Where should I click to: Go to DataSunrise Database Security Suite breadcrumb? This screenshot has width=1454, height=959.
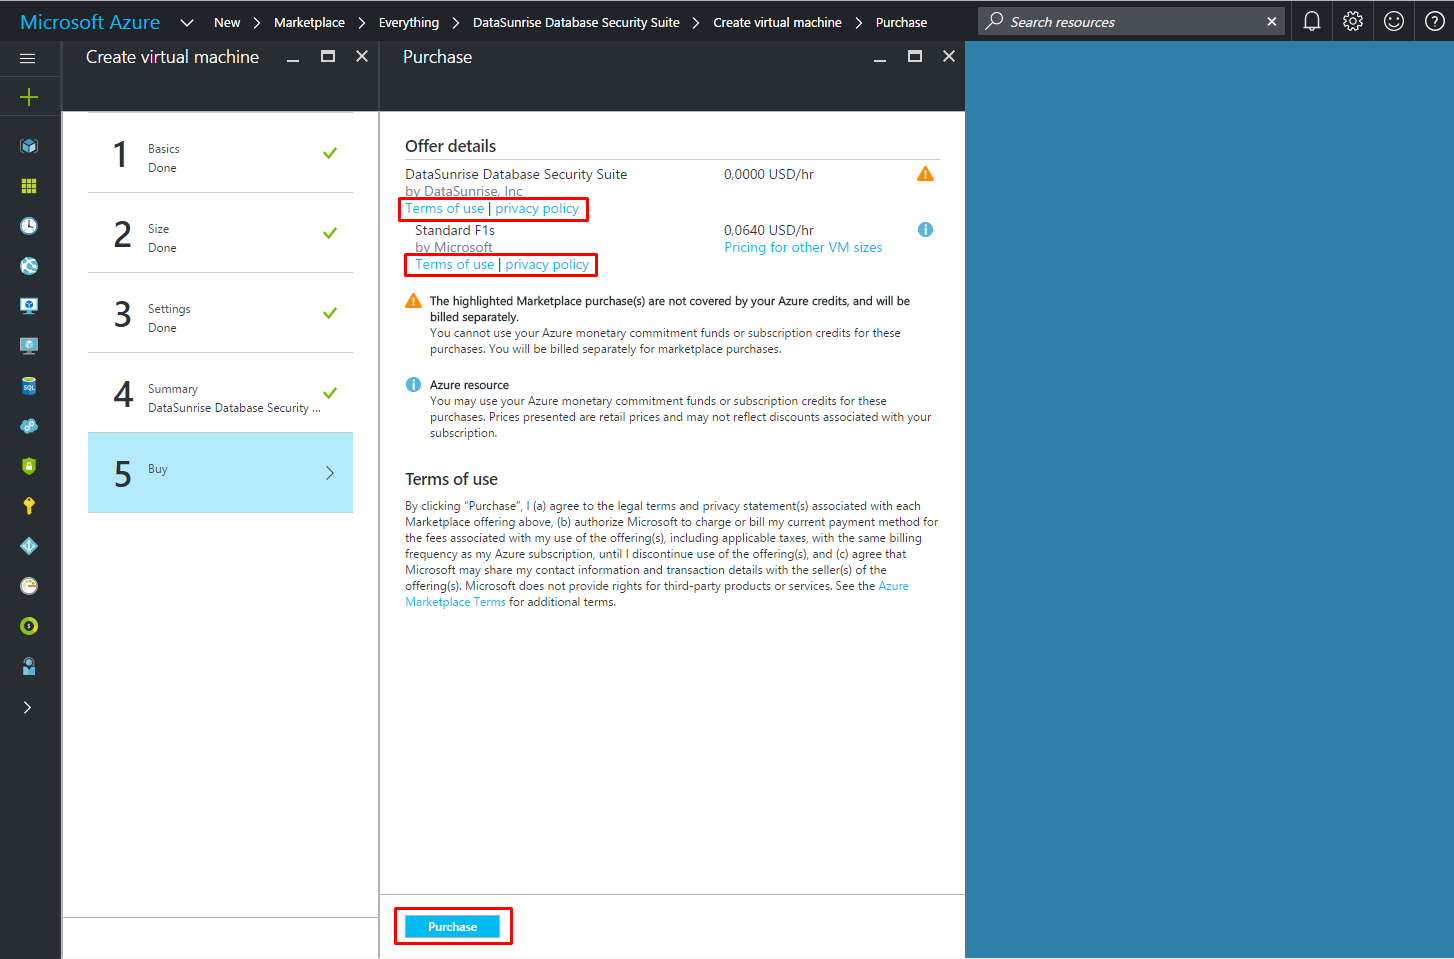(x=576, y=22)
